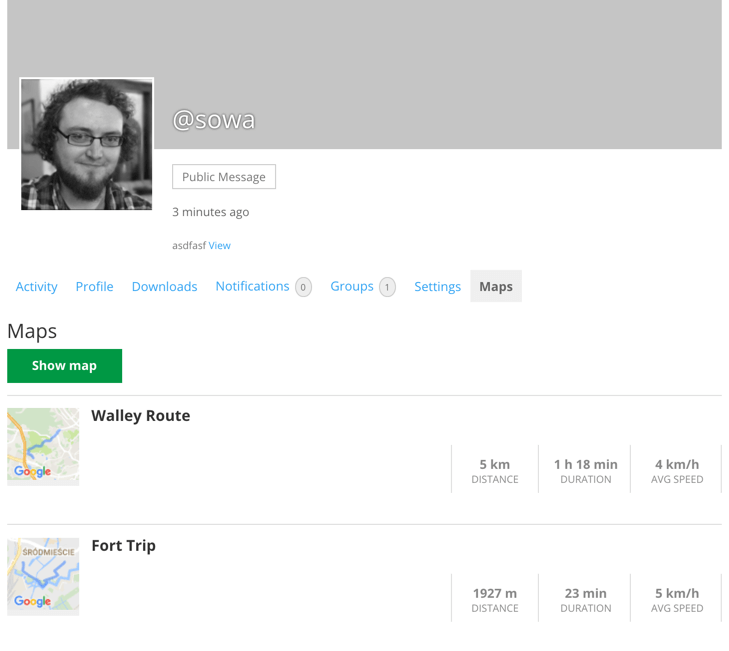Open the Fort Trip title link
Image resolution: width=729 pixels, height=651 pixels.
click(123, 546)
